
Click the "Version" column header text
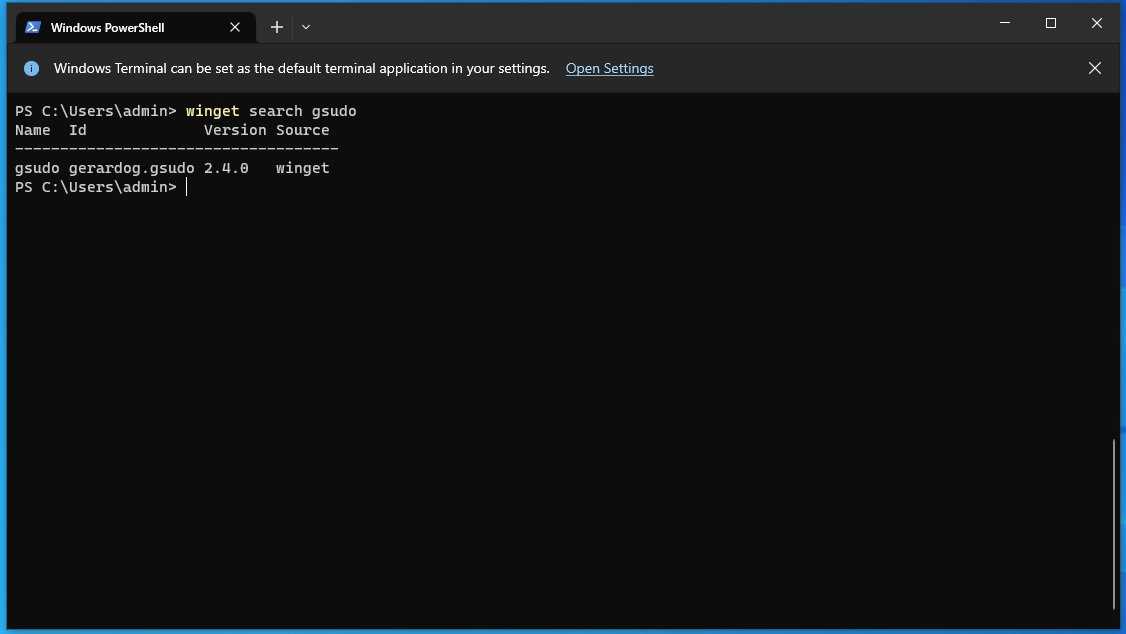pos(235,130)
